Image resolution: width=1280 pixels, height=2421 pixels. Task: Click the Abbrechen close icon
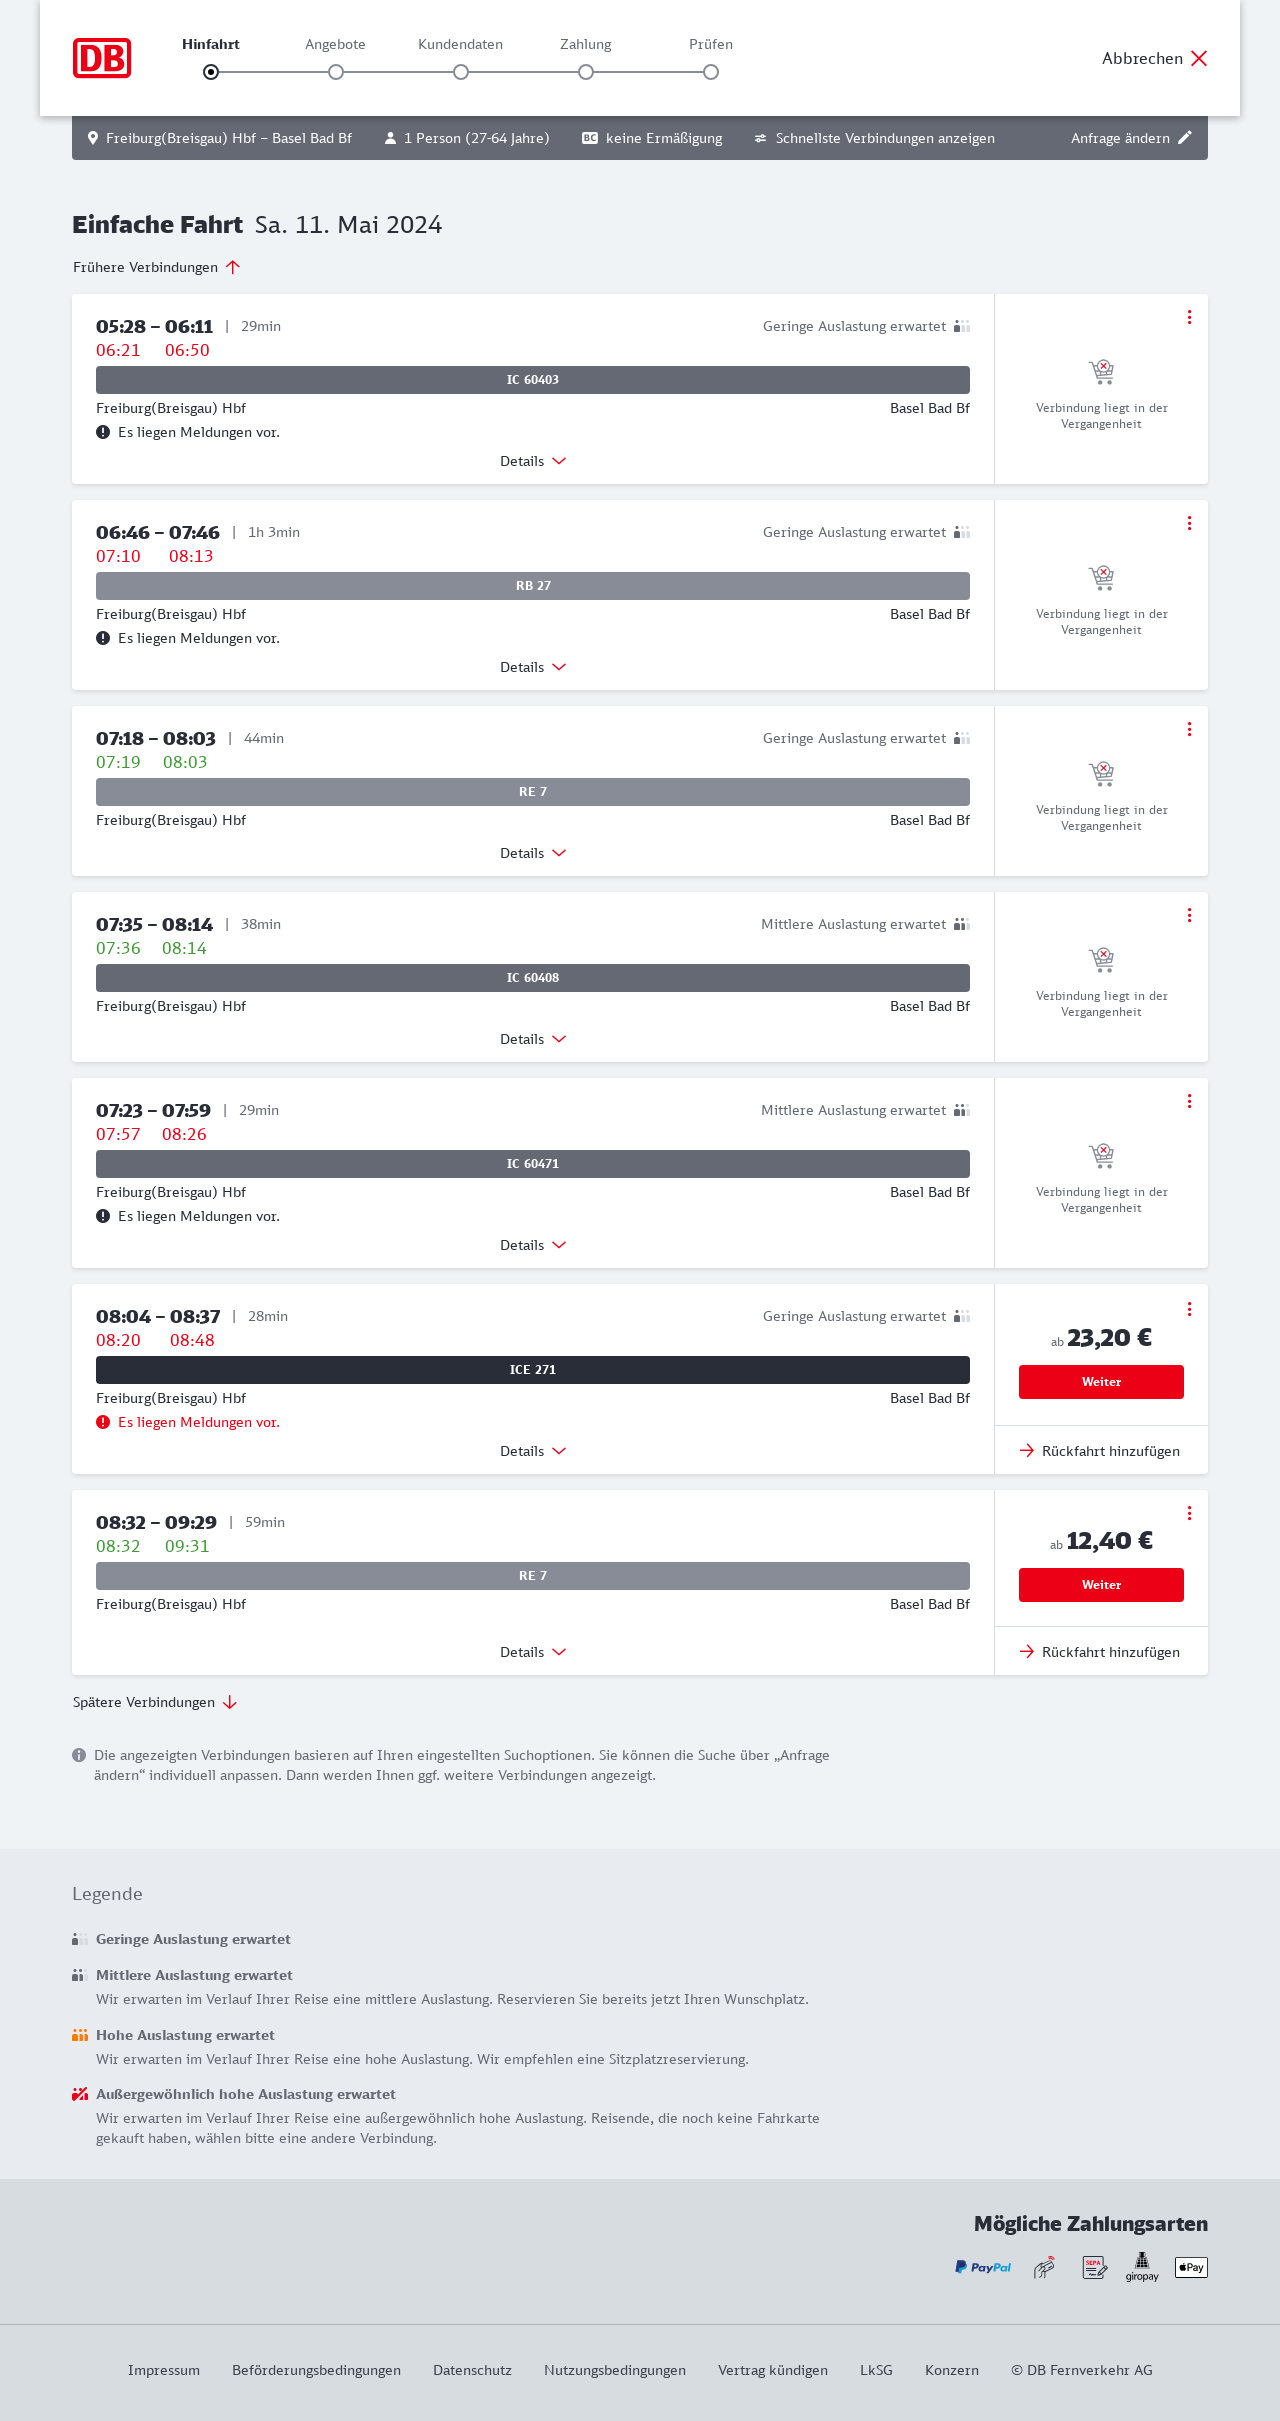click(x=1199, y=59)
